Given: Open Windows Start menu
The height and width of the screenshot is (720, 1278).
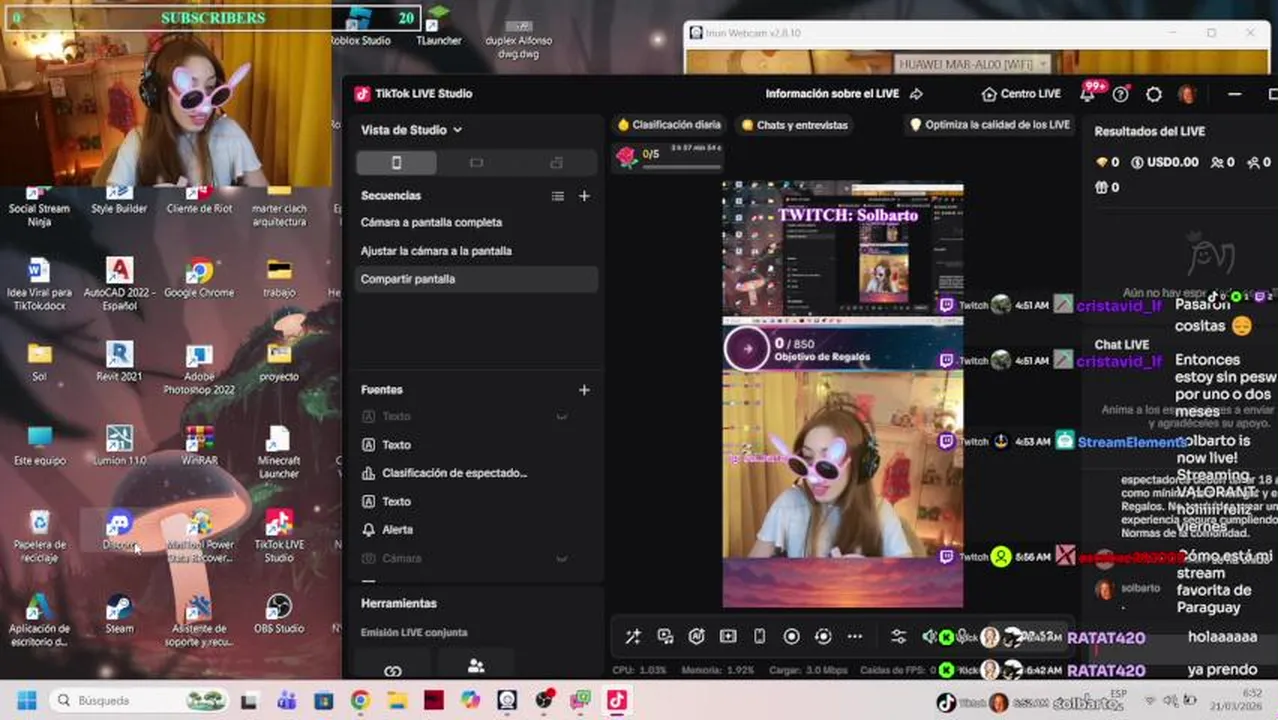Looking at the screenshot, I should [26, 700].
